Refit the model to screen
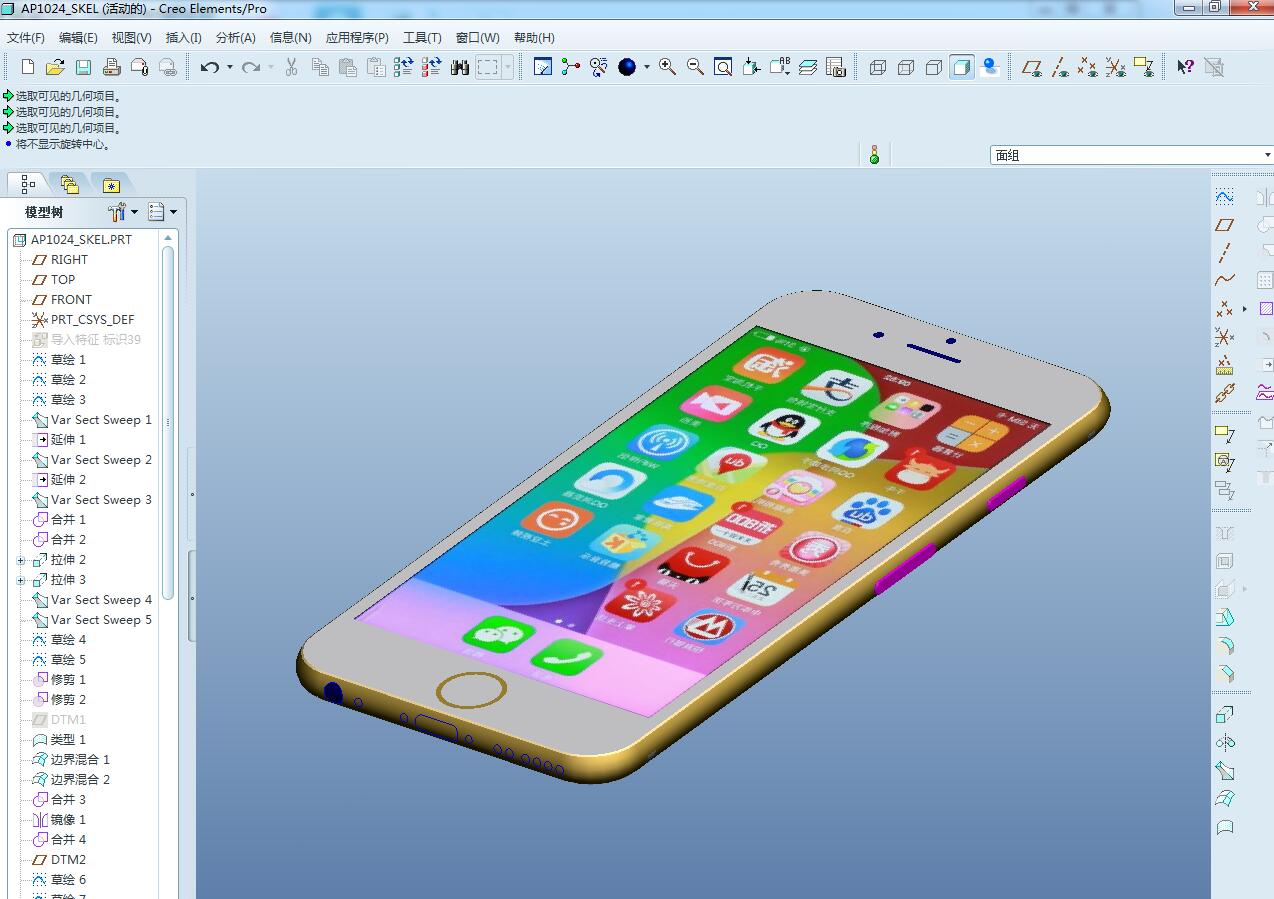1274x899 pixels. 723,67
